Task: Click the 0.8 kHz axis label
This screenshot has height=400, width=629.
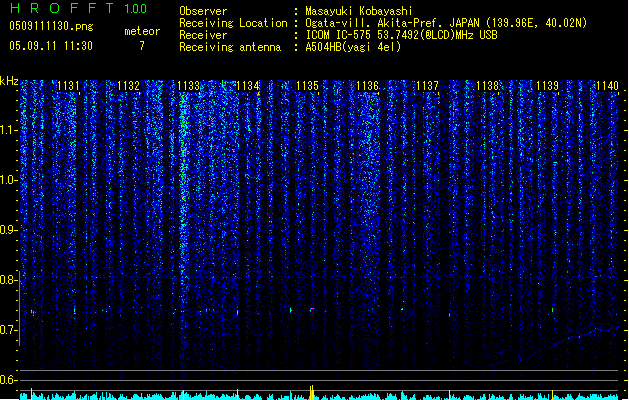Action: click(8, 280)
